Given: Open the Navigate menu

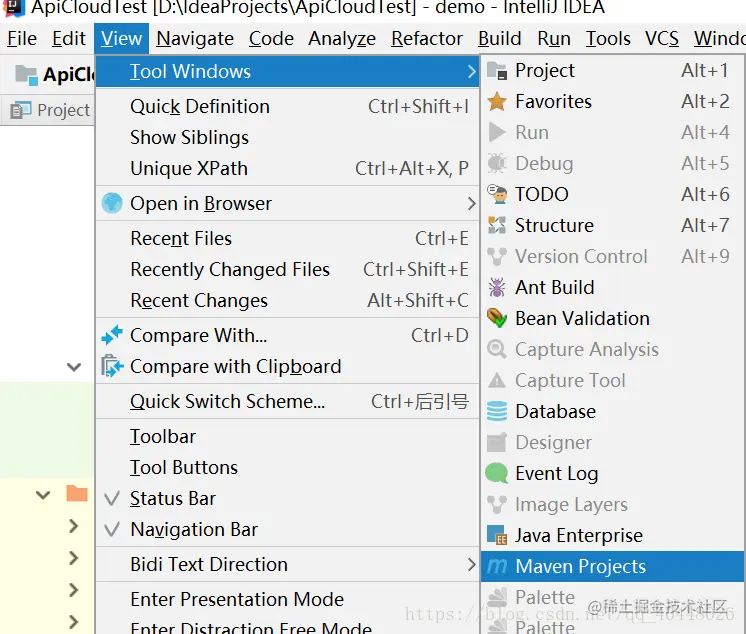Looking at the screenshot, I should click(195, 39).
